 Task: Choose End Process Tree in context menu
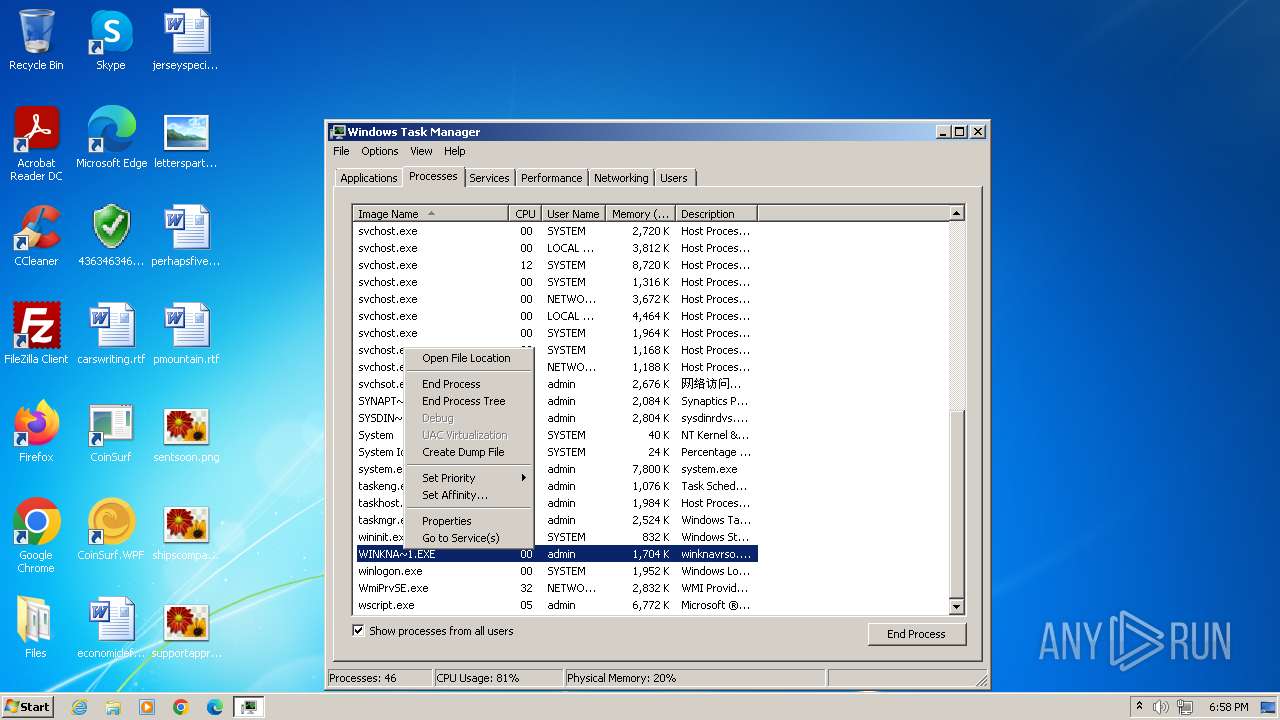468,401
